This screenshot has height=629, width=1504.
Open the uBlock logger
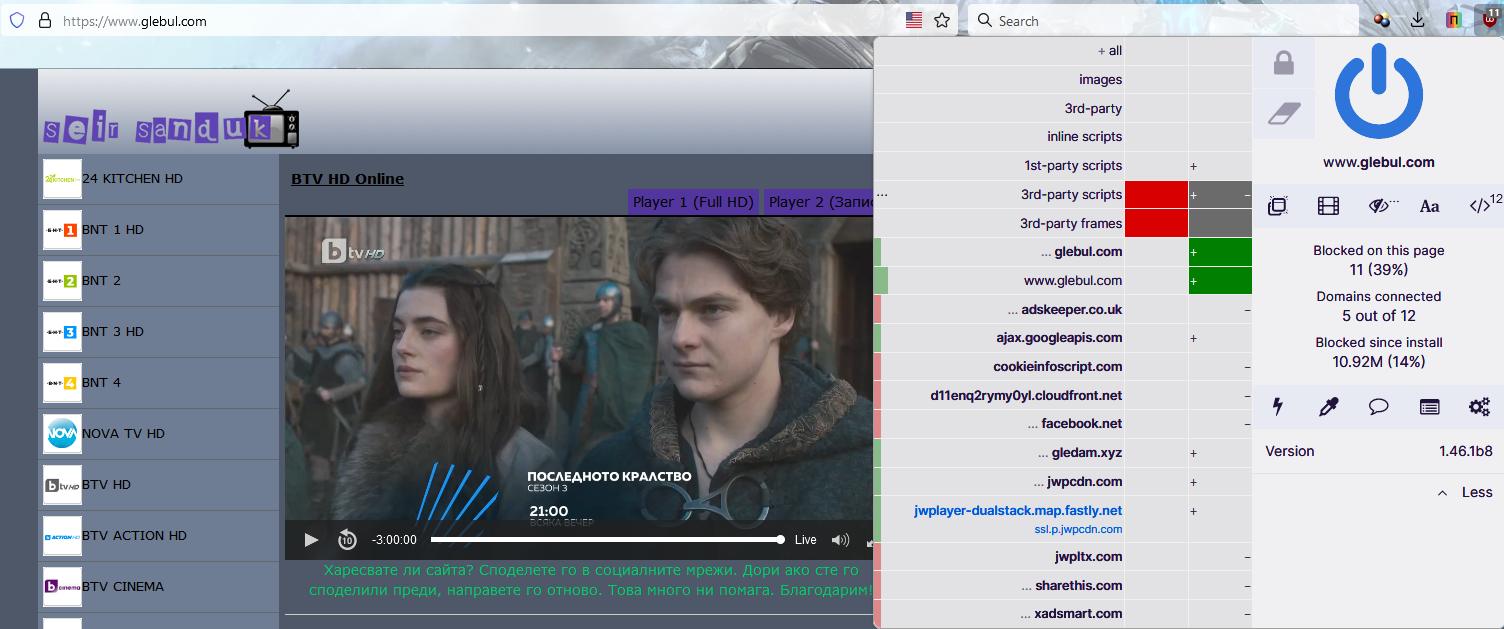click(x=1430, y=407)
